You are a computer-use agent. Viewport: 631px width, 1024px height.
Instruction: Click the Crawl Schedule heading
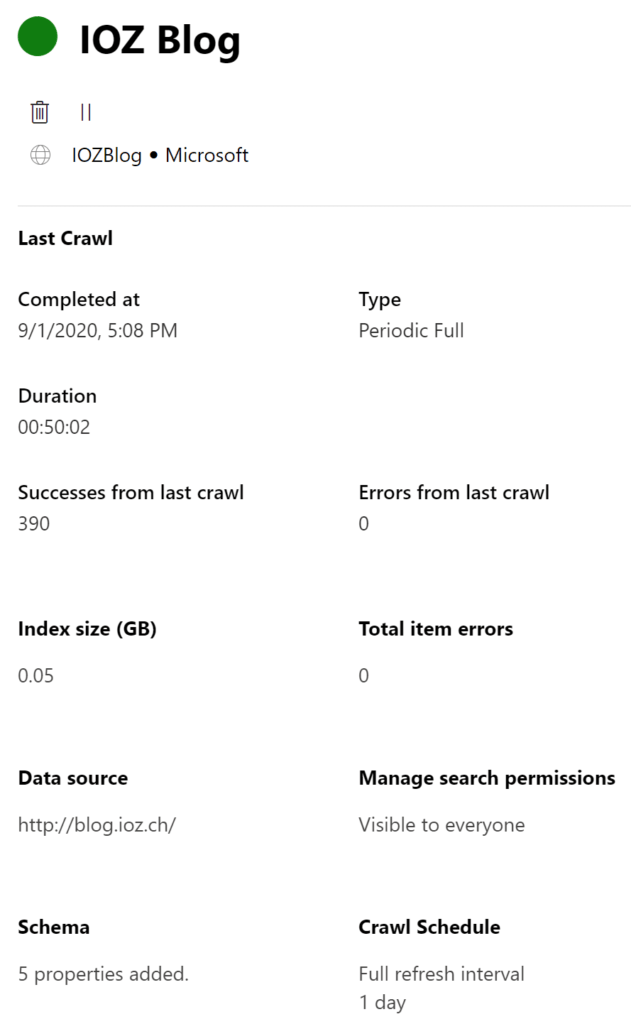tap(430, 927)
